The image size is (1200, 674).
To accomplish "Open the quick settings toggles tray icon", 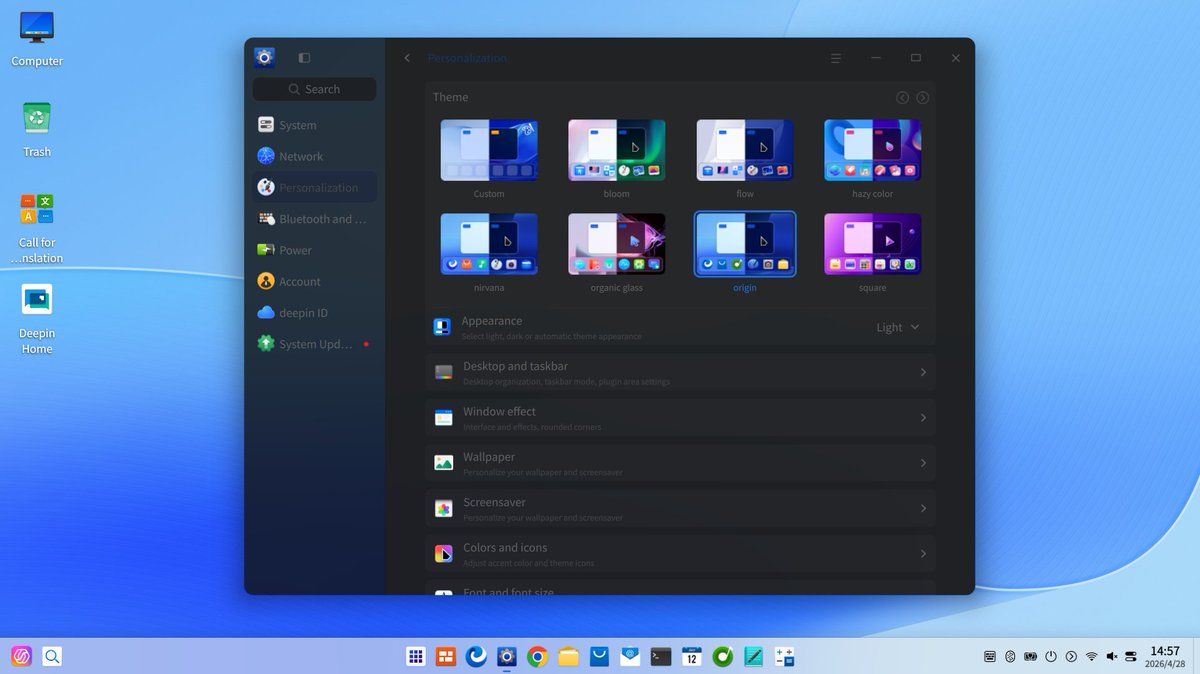I will 1131,657.
